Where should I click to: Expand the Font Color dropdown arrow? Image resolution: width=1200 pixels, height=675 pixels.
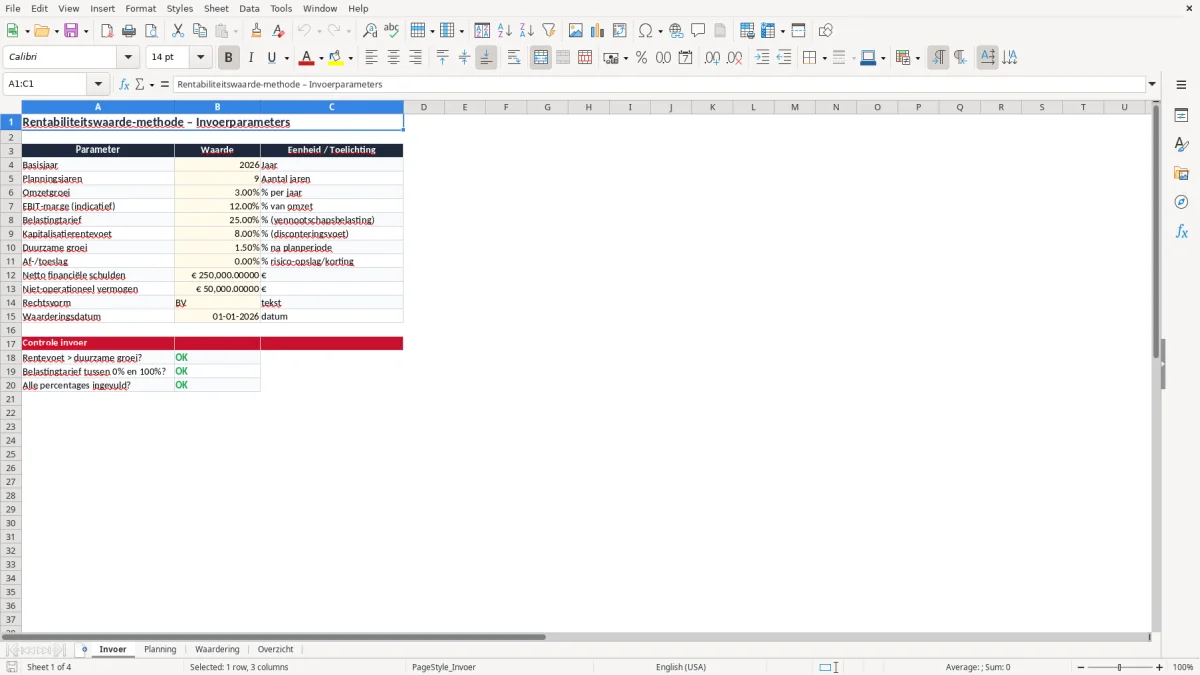click(321, 58)
